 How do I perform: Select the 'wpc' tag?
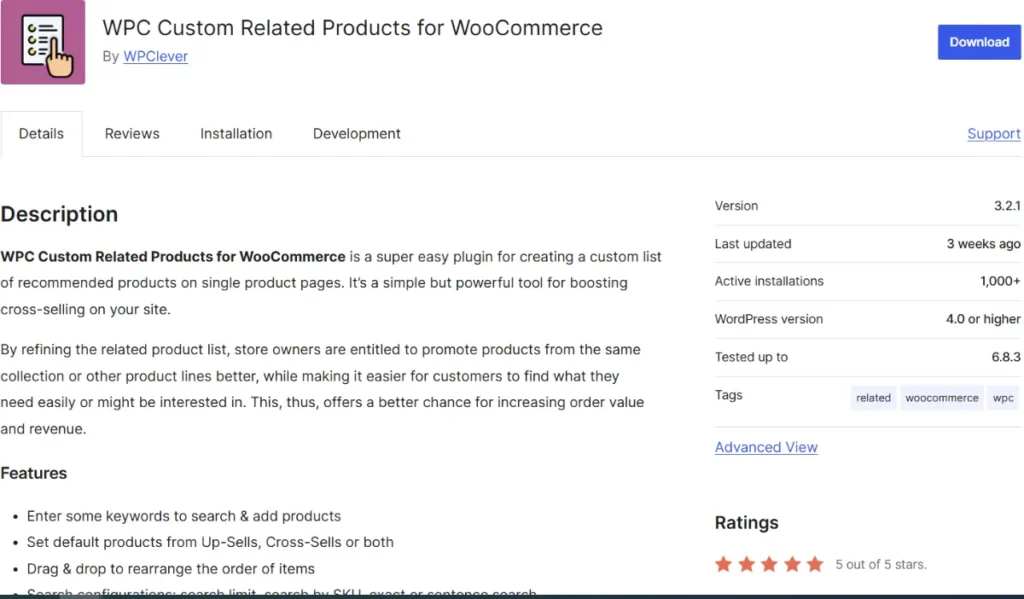1003,398
